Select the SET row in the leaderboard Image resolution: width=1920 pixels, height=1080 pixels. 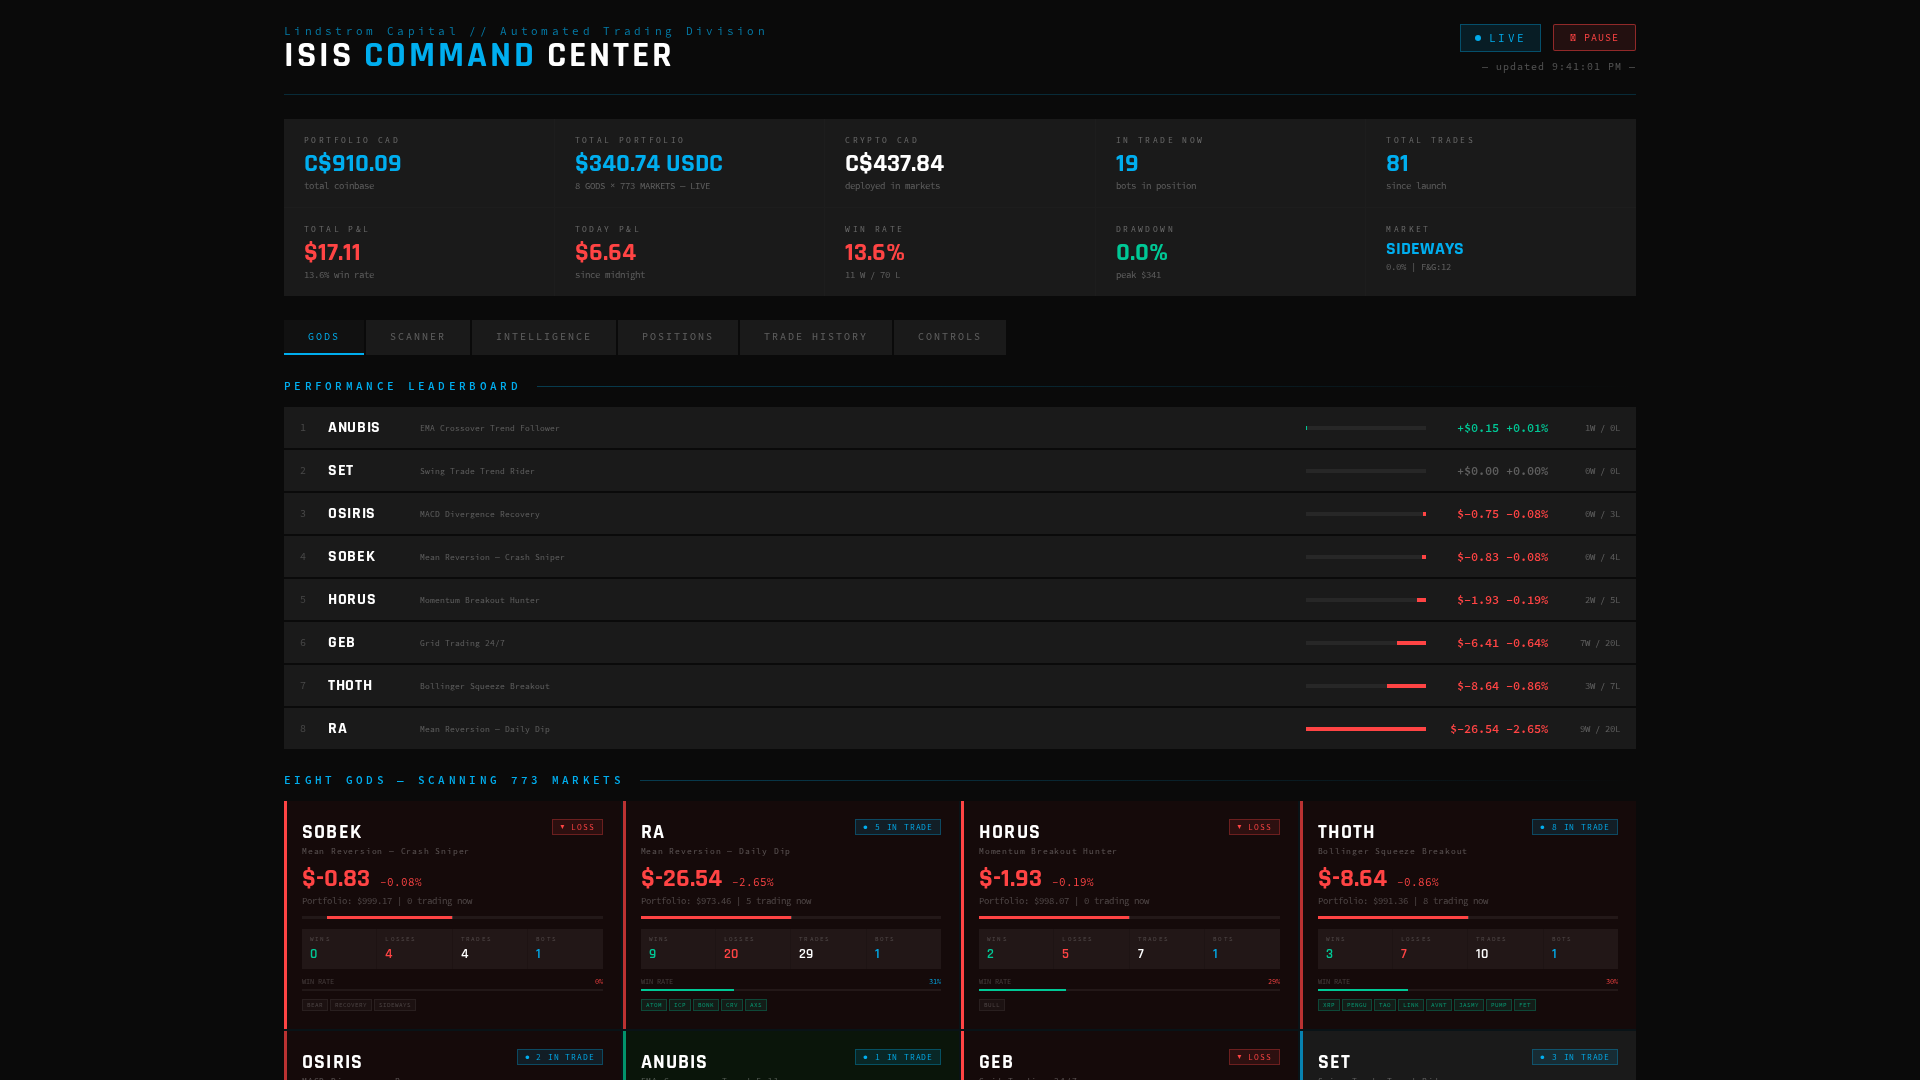(960, 471)
